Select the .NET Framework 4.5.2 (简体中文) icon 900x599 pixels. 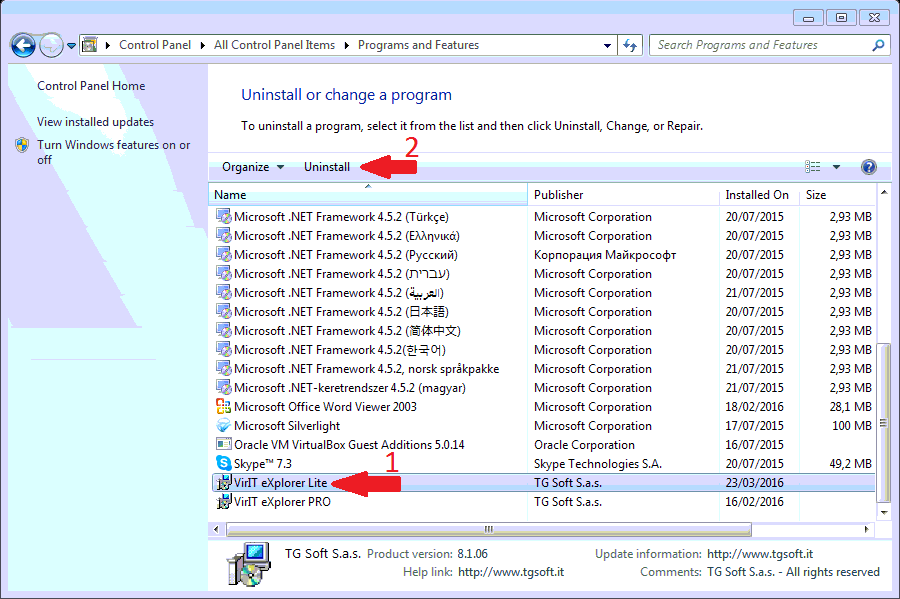click(223, 330)
